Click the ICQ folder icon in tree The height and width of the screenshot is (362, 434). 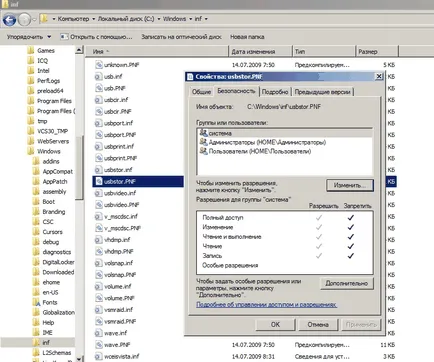pyautogui.click(x=31, y=60)
